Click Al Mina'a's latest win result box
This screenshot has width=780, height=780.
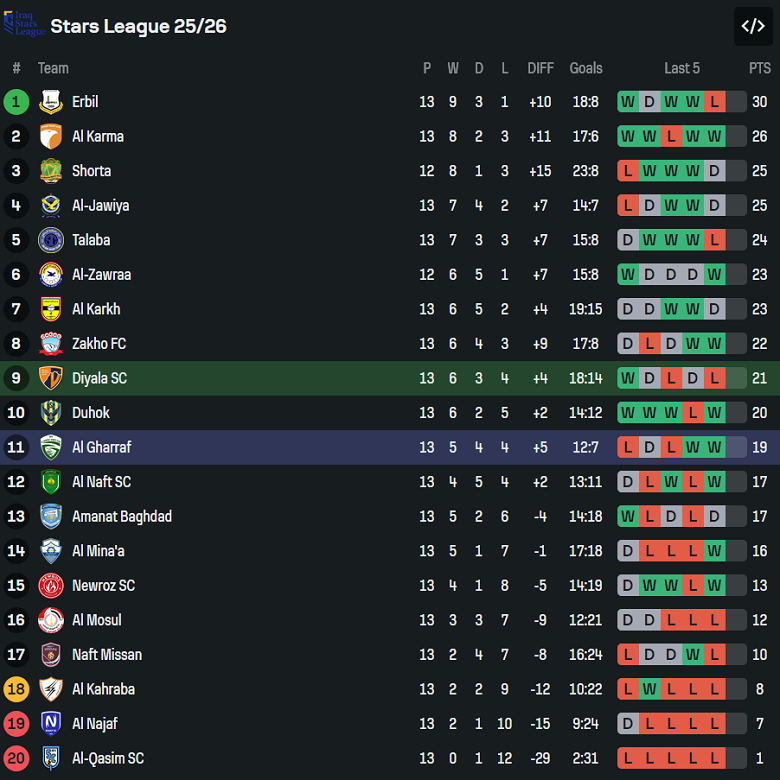click(x=714, y=551)
